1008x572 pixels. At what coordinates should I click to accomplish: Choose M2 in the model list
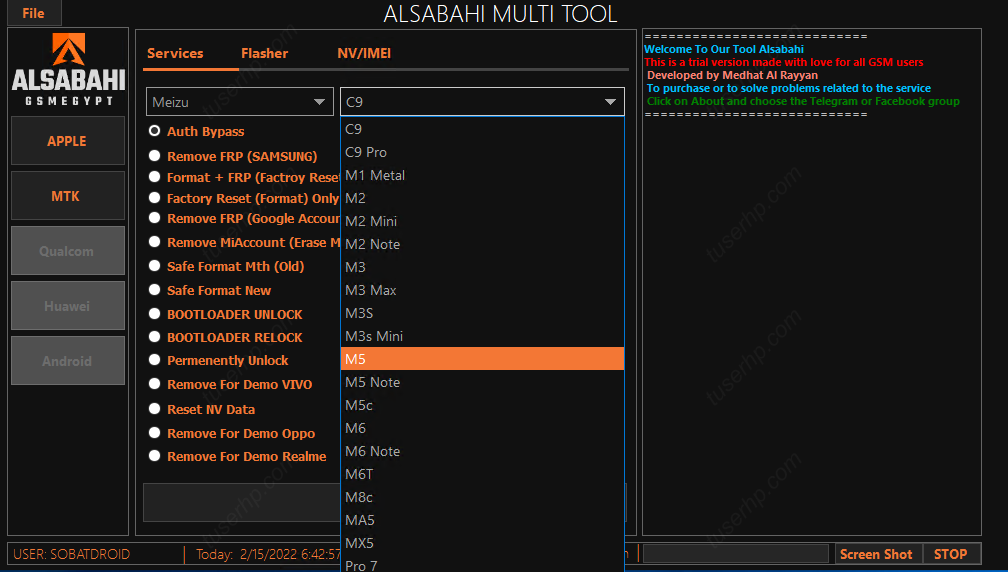pos(482,199)
